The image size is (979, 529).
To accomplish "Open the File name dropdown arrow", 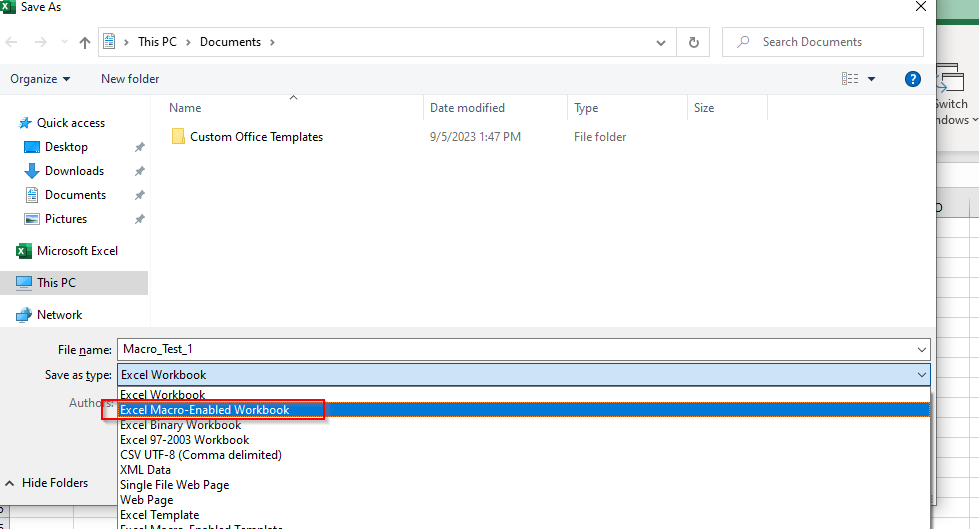I will pyautogui.click(x=920, y=349).
